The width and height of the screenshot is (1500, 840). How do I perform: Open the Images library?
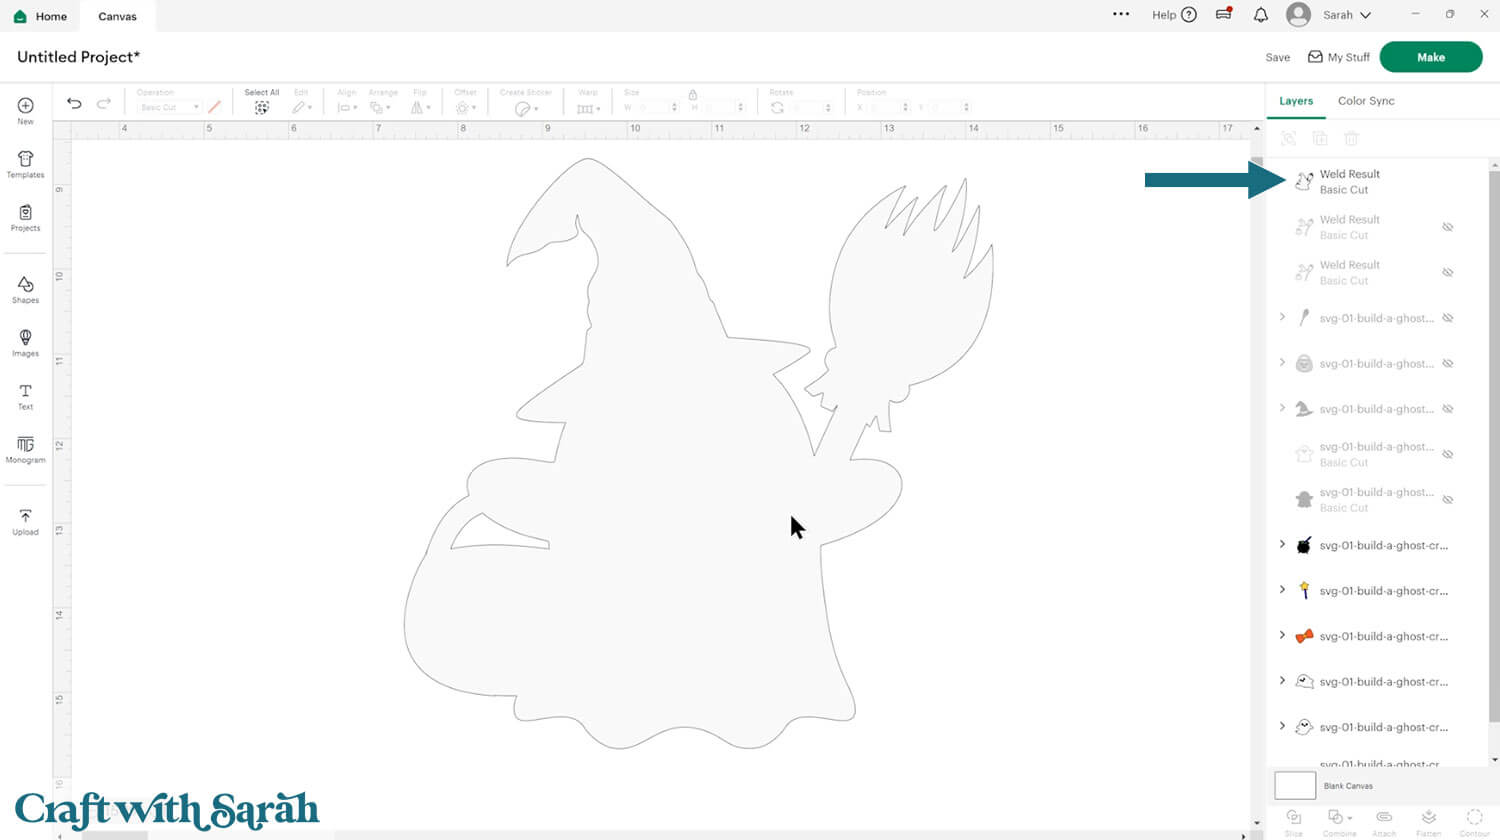point(25,342)
